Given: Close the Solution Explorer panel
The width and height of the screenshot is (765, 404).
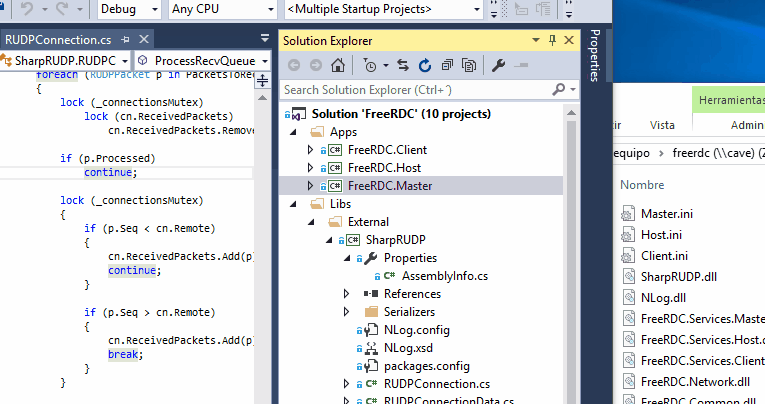Looking at the screenshot, I should (569, 40).
